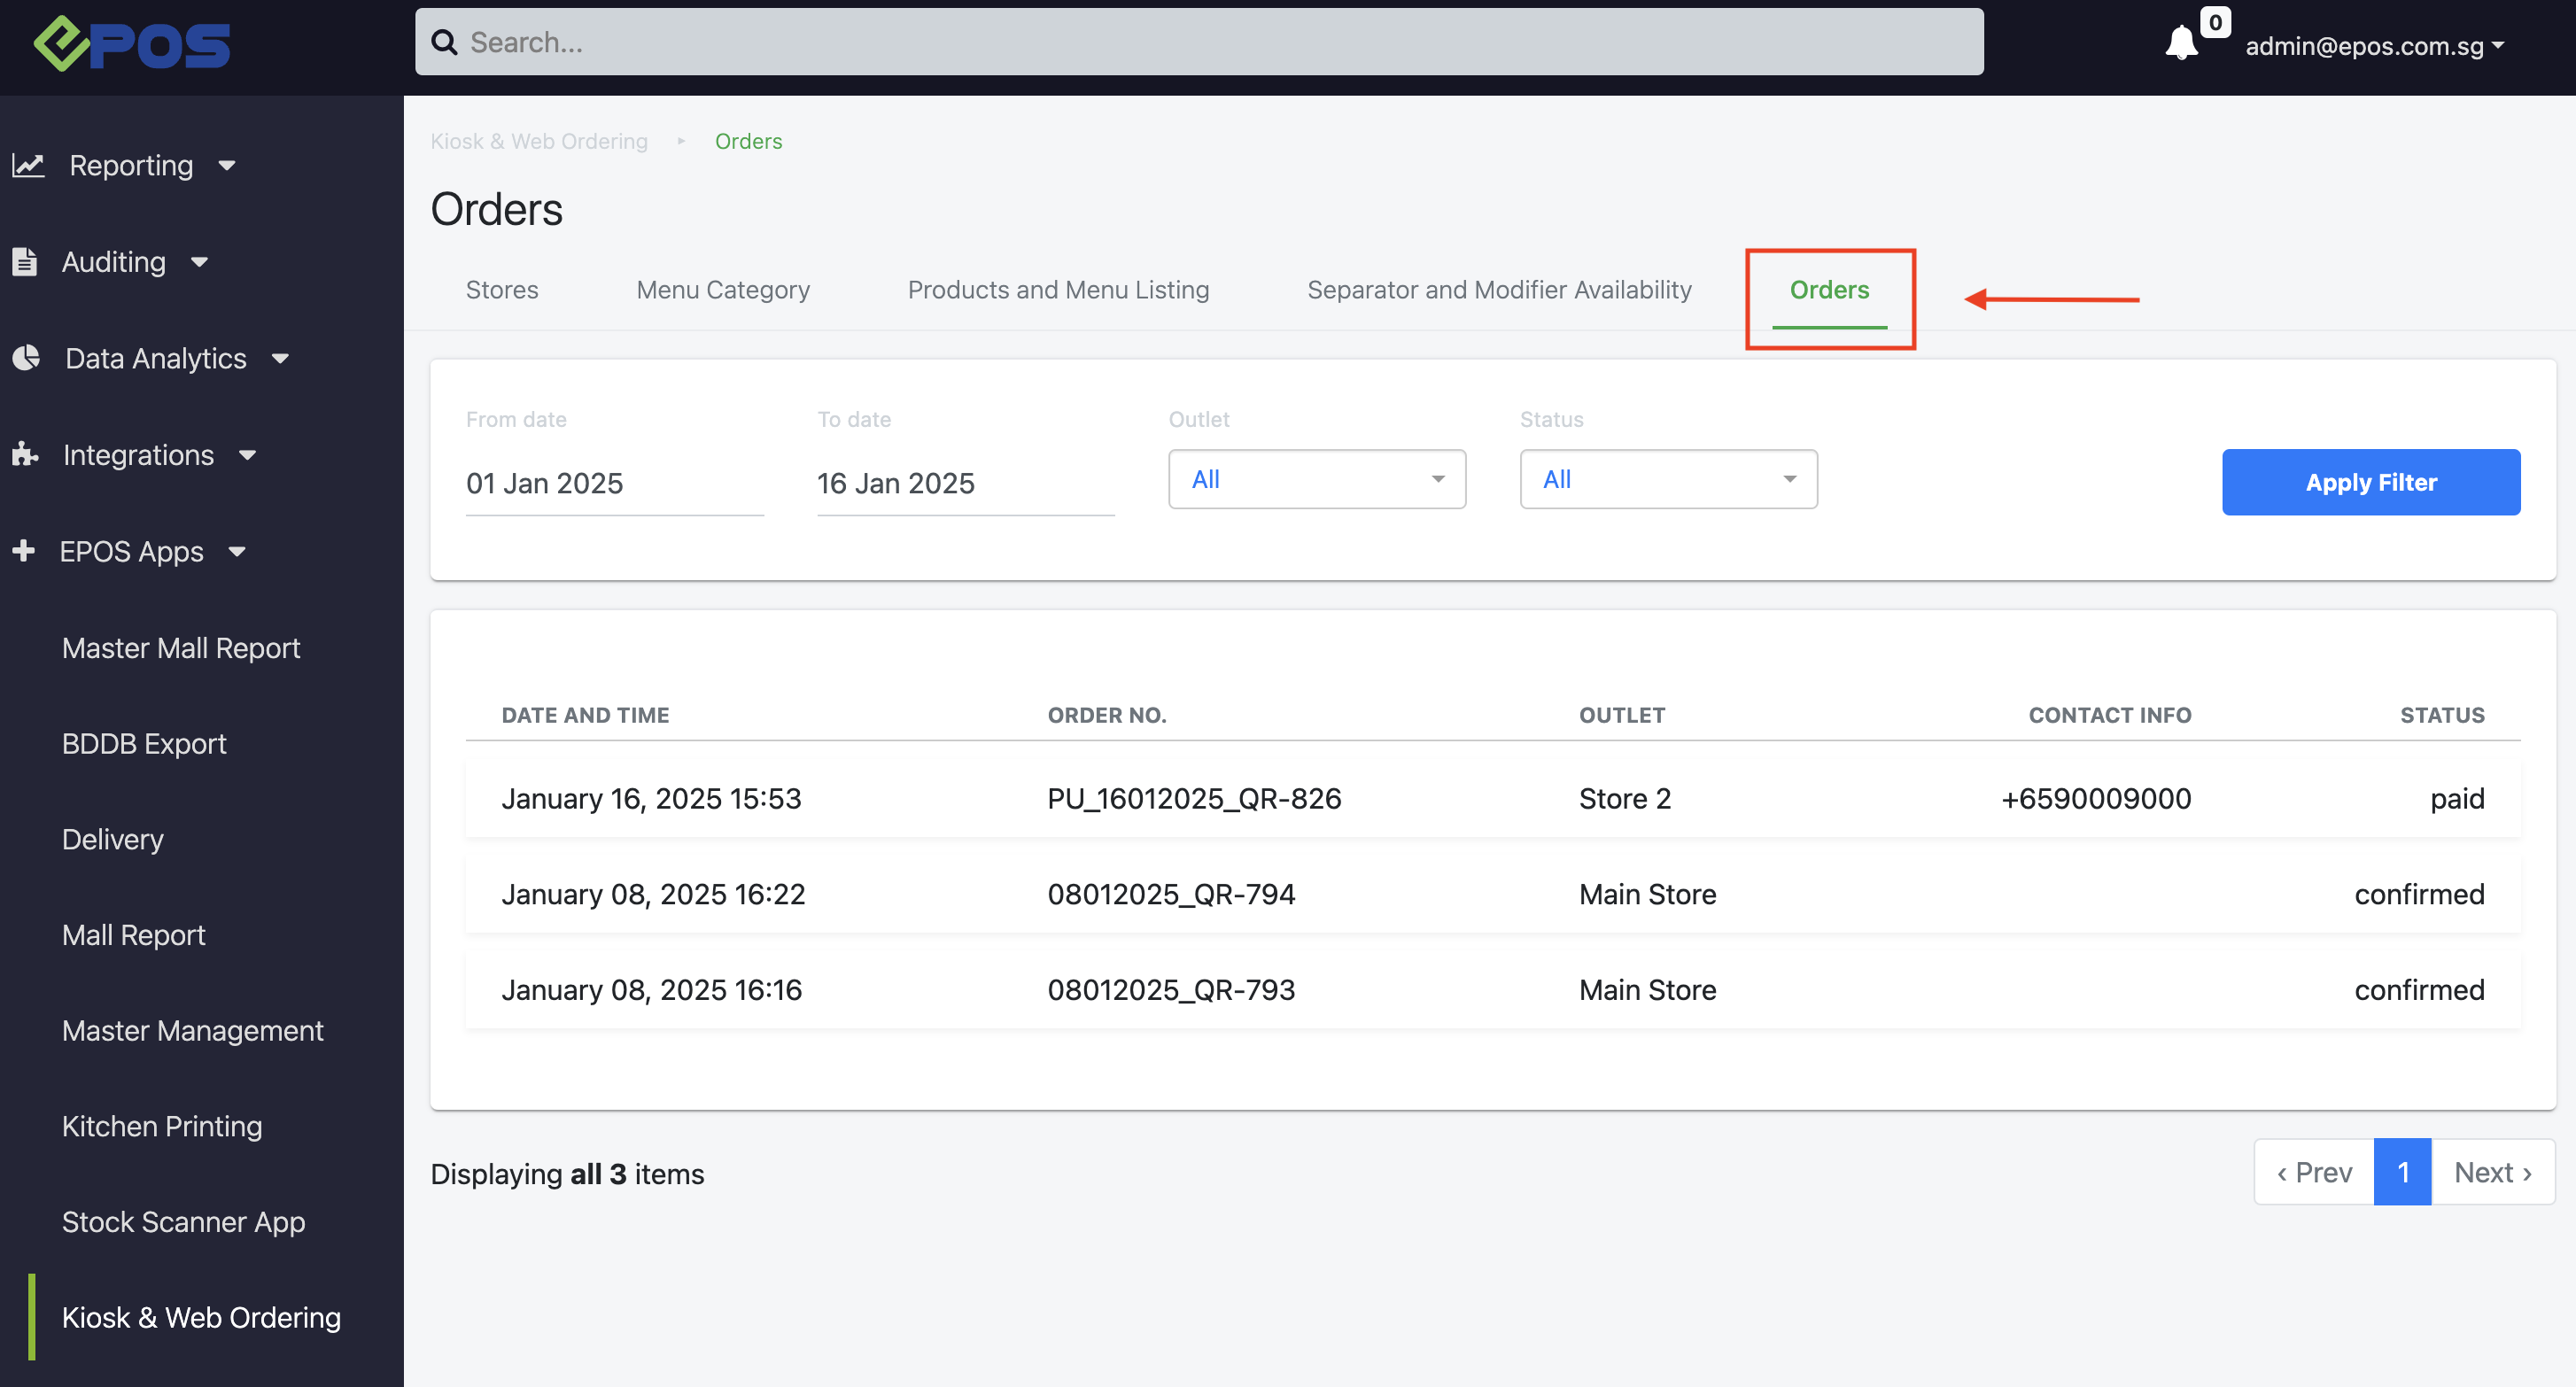The image size is (2576, 1387).
Task: Open Delivery in sidebar
Action: pos(113,839)
